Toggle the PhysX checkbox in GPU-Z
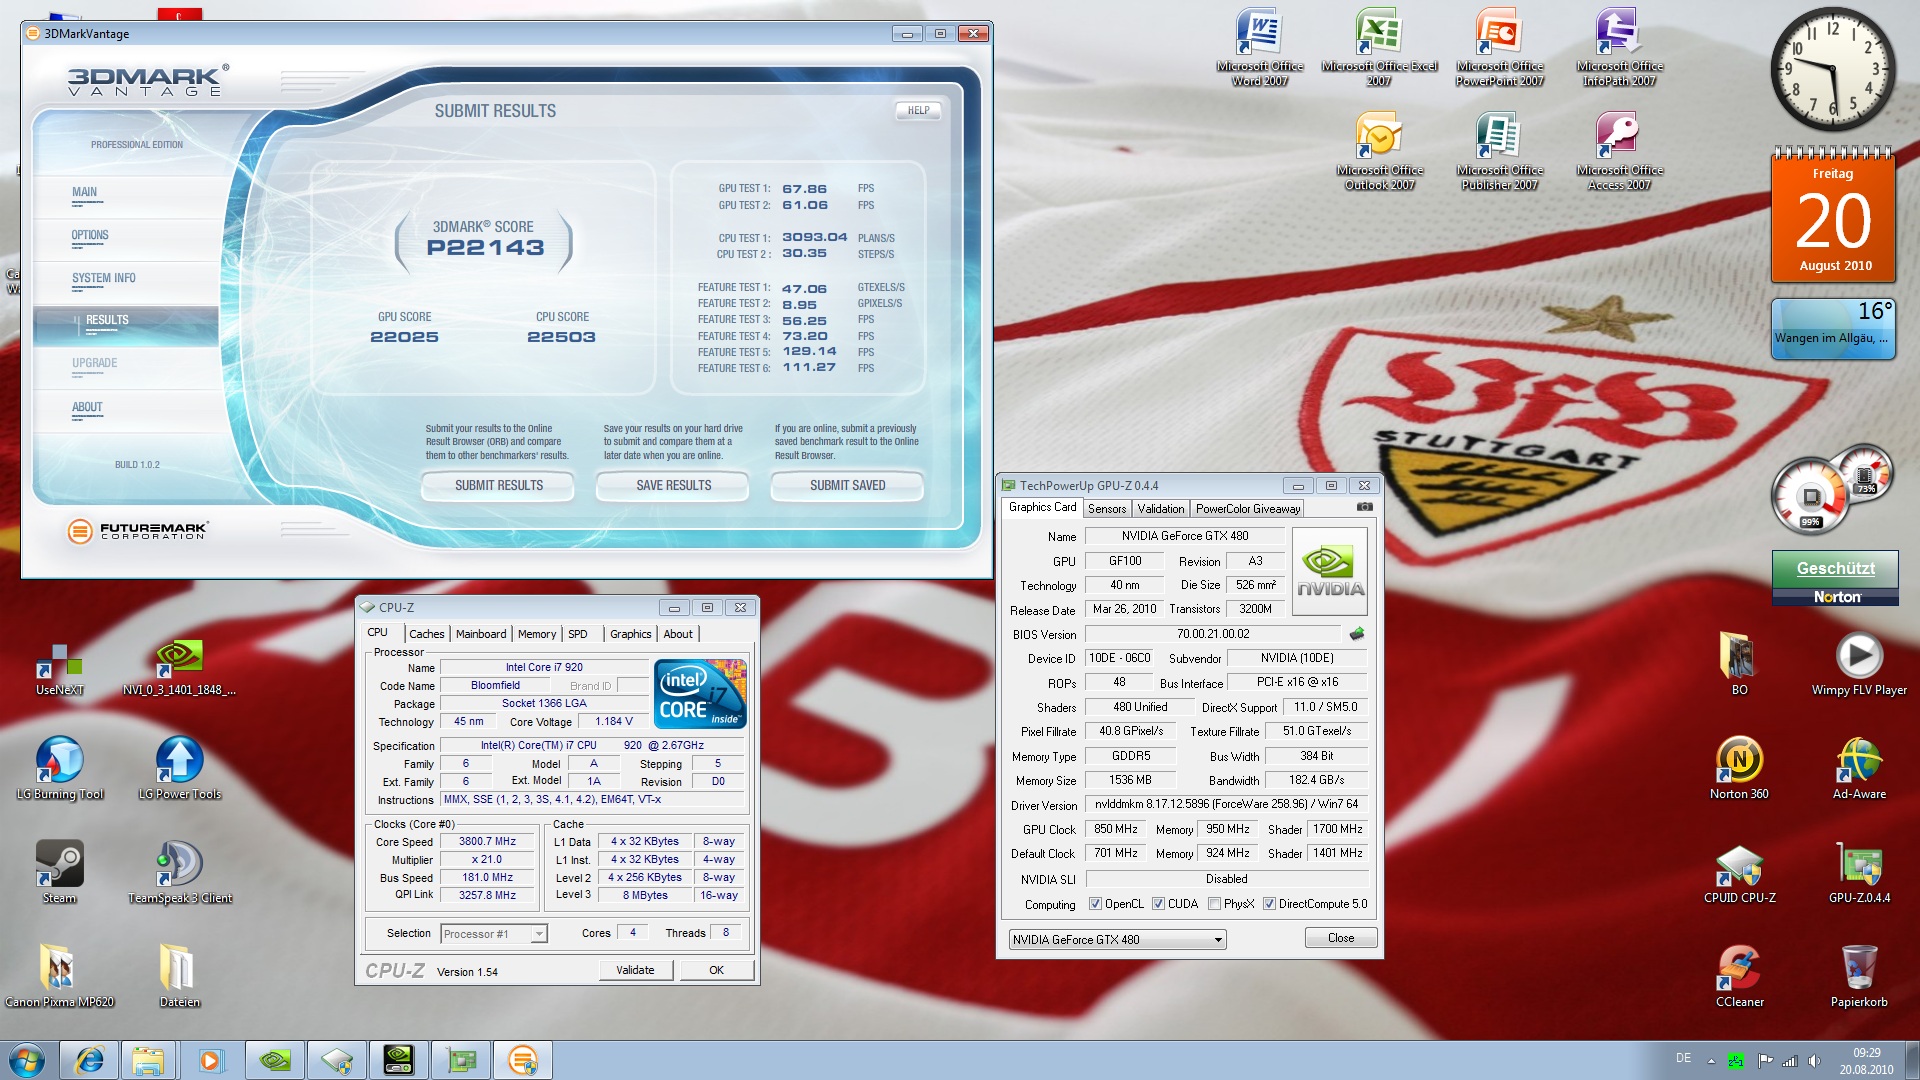The width and height of the screenshot is (1920, 1080). point(1214,904)
